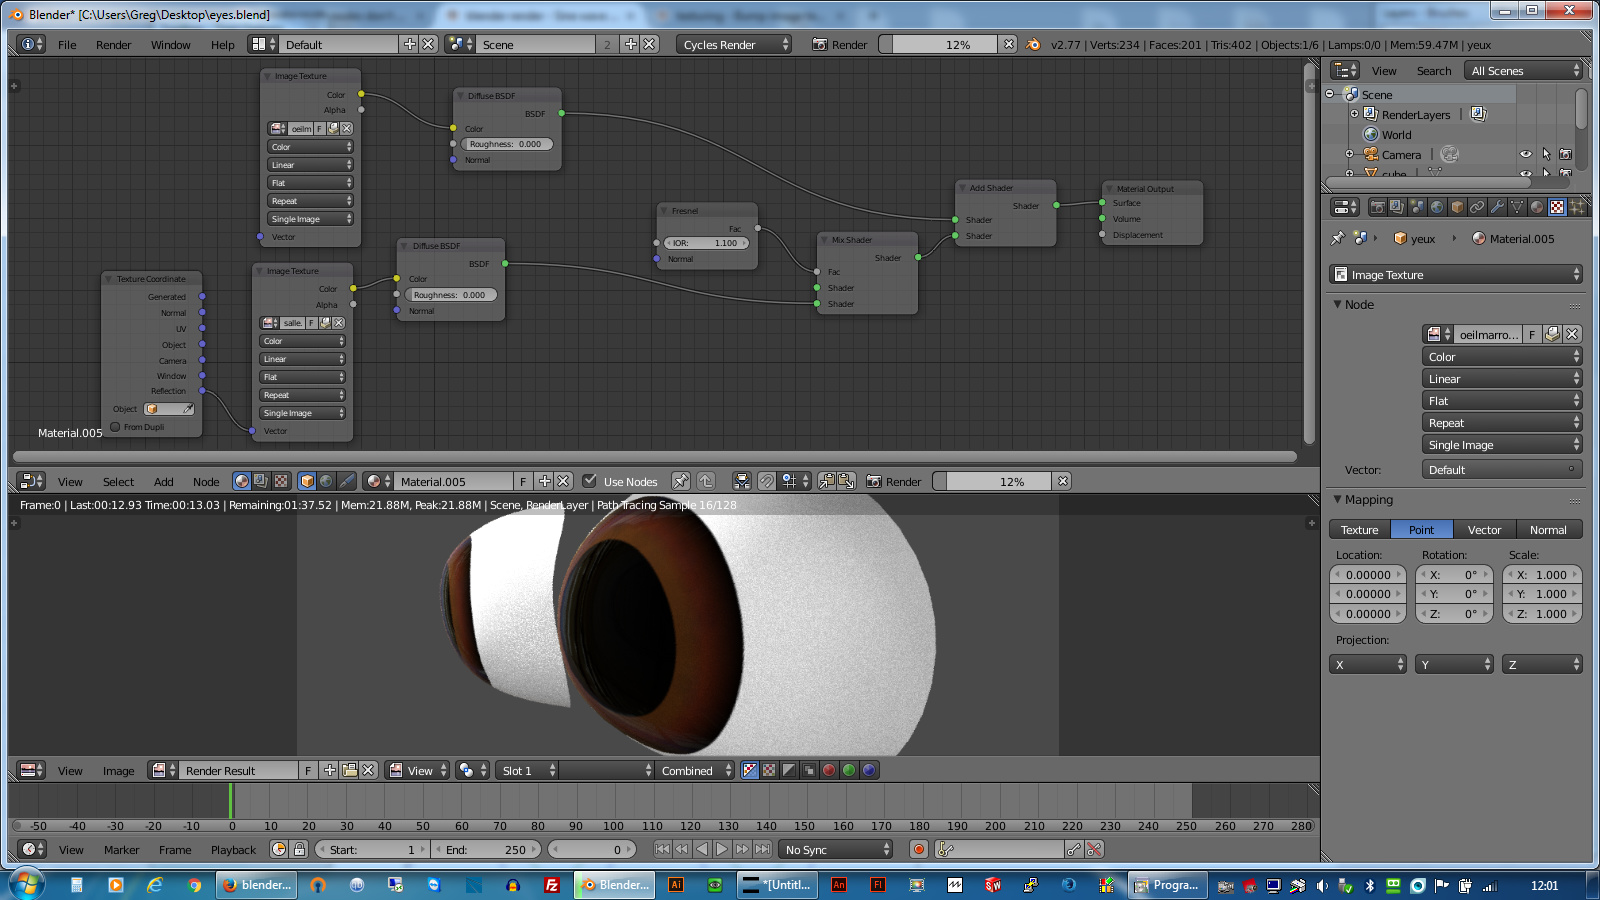The width and height of the screenshot is (1600, 900).
Task: Toggle Use Nodes checkbox
Action: coord(590,481)
